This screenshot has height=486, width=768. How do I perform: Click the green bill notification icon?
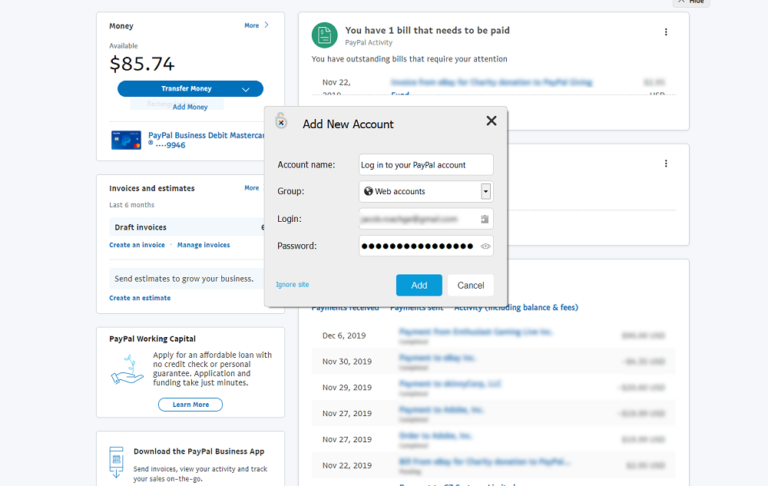324,35
